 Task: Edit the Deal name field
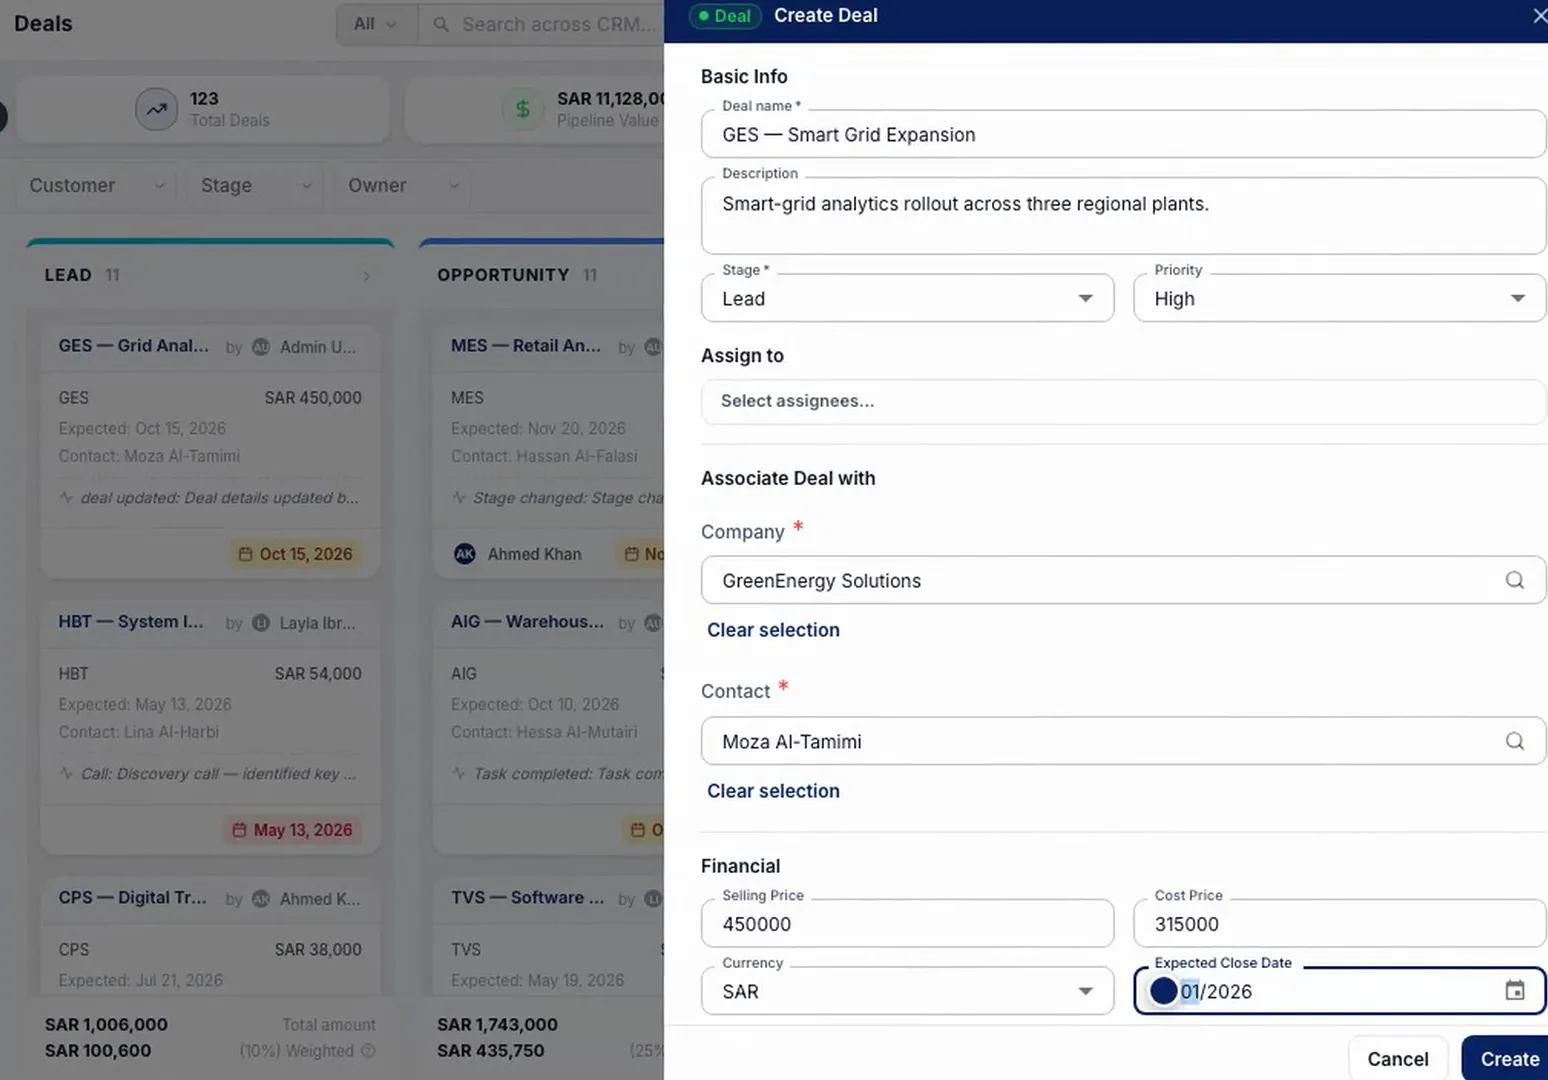pyautogui.click(x=1123, y=134)
